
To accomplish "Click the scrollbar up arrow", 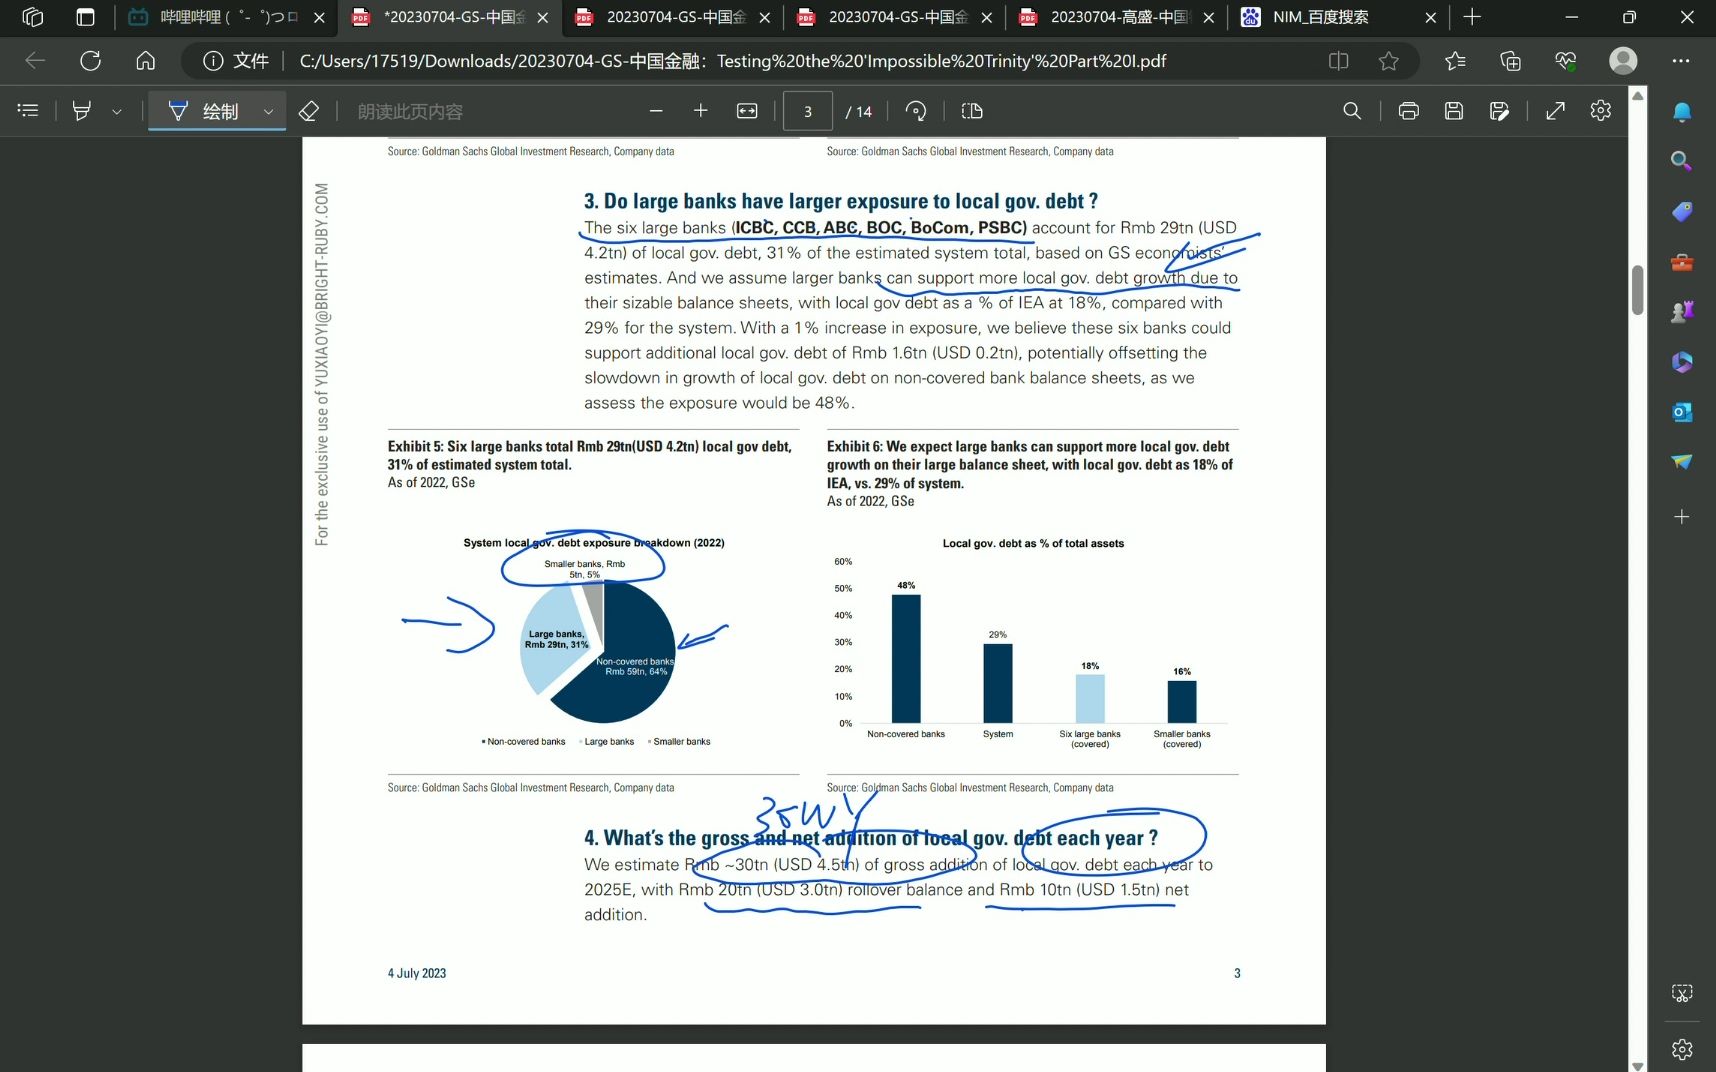I will [x=1637, y=95].
